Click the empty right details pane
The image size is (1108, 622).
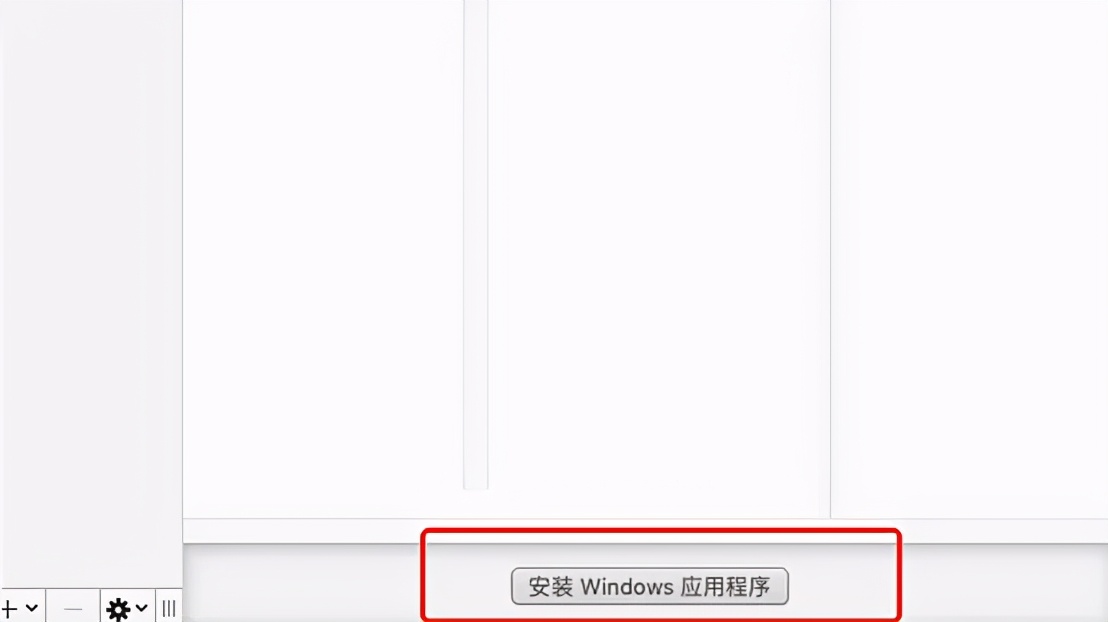click(970, 258)
